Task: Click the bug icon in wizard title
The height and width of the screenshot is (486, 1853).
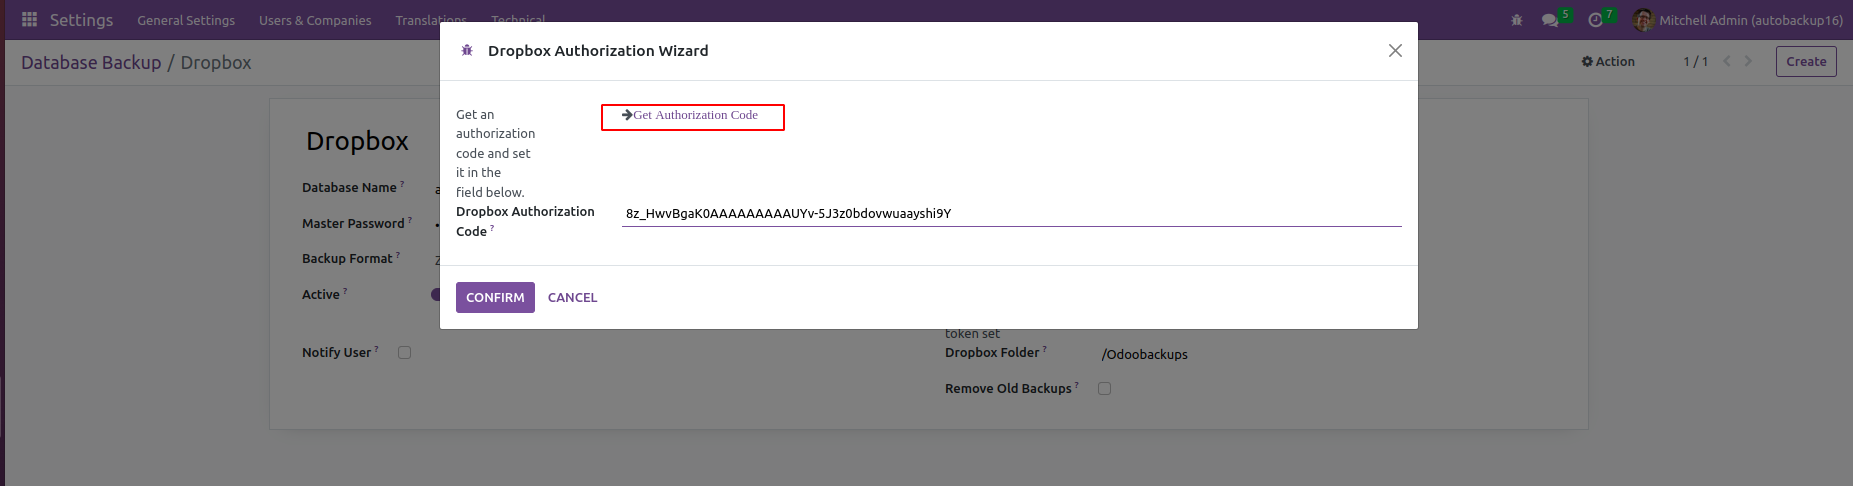Action: pyautogui.click(x=467, y=50)
